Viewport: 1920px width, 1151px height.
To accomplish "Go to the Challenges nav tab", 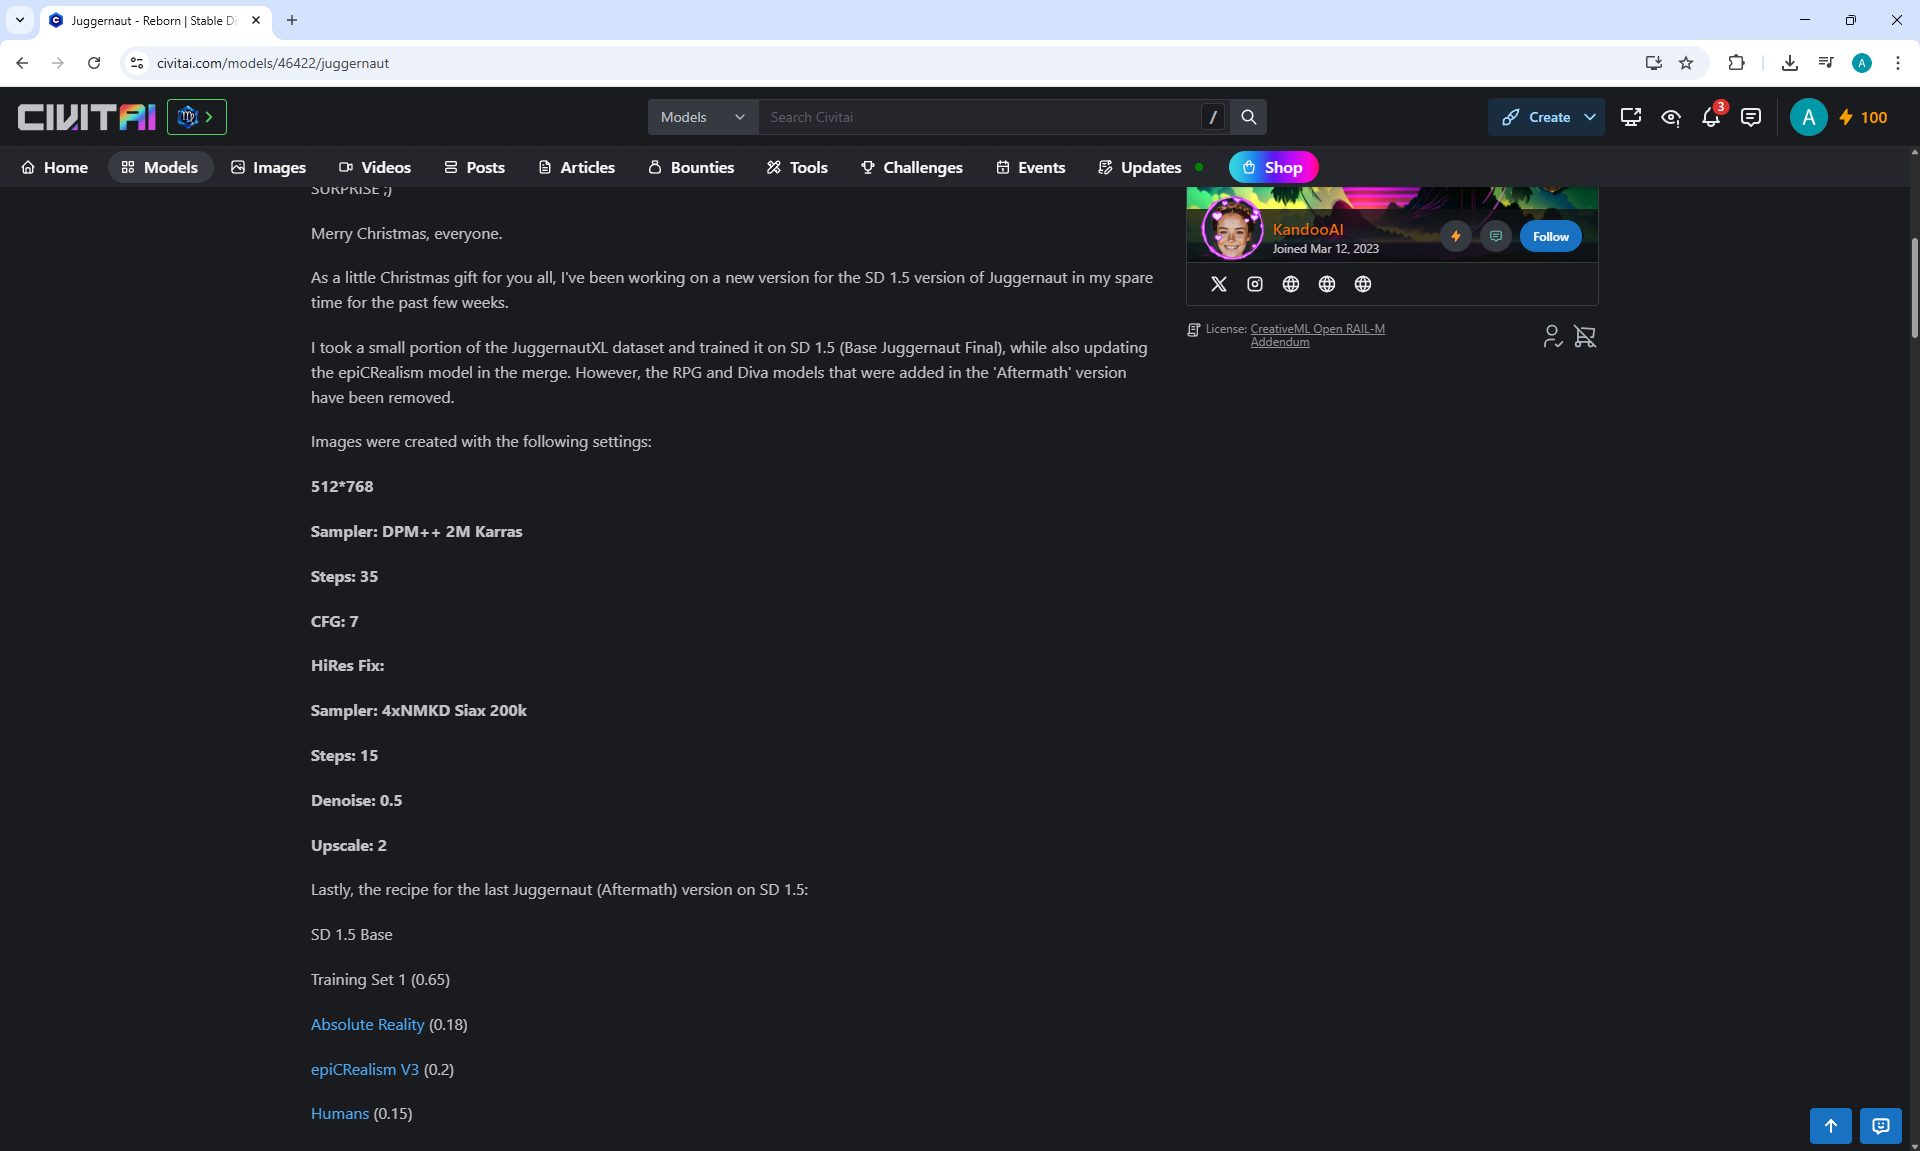I will 911,167.
